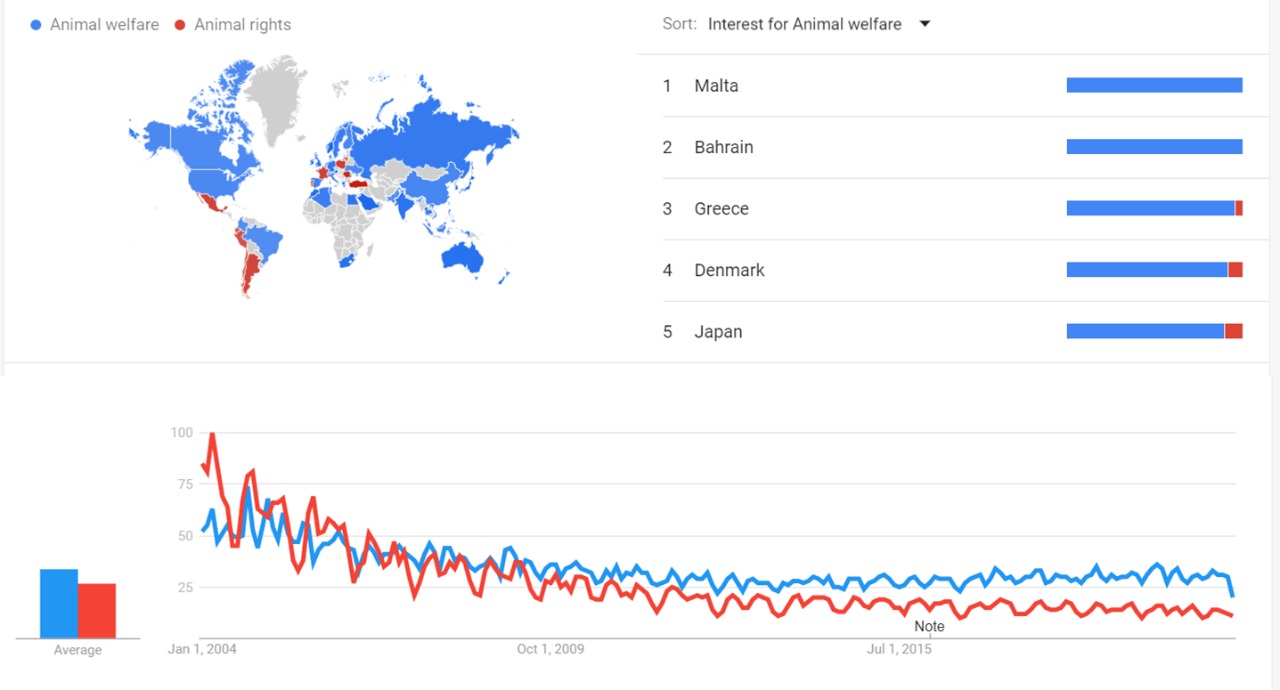The width and height of the screenshot is (1280, 690).
Task: Click the blue Animal welfare legend dot
Action: point(36,24)
